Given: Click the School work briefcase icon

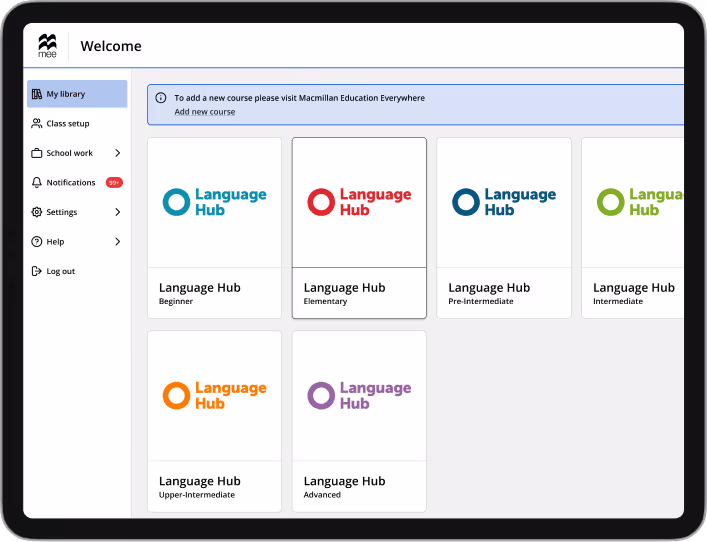Looking at the screenshot, I should point(37,153).
